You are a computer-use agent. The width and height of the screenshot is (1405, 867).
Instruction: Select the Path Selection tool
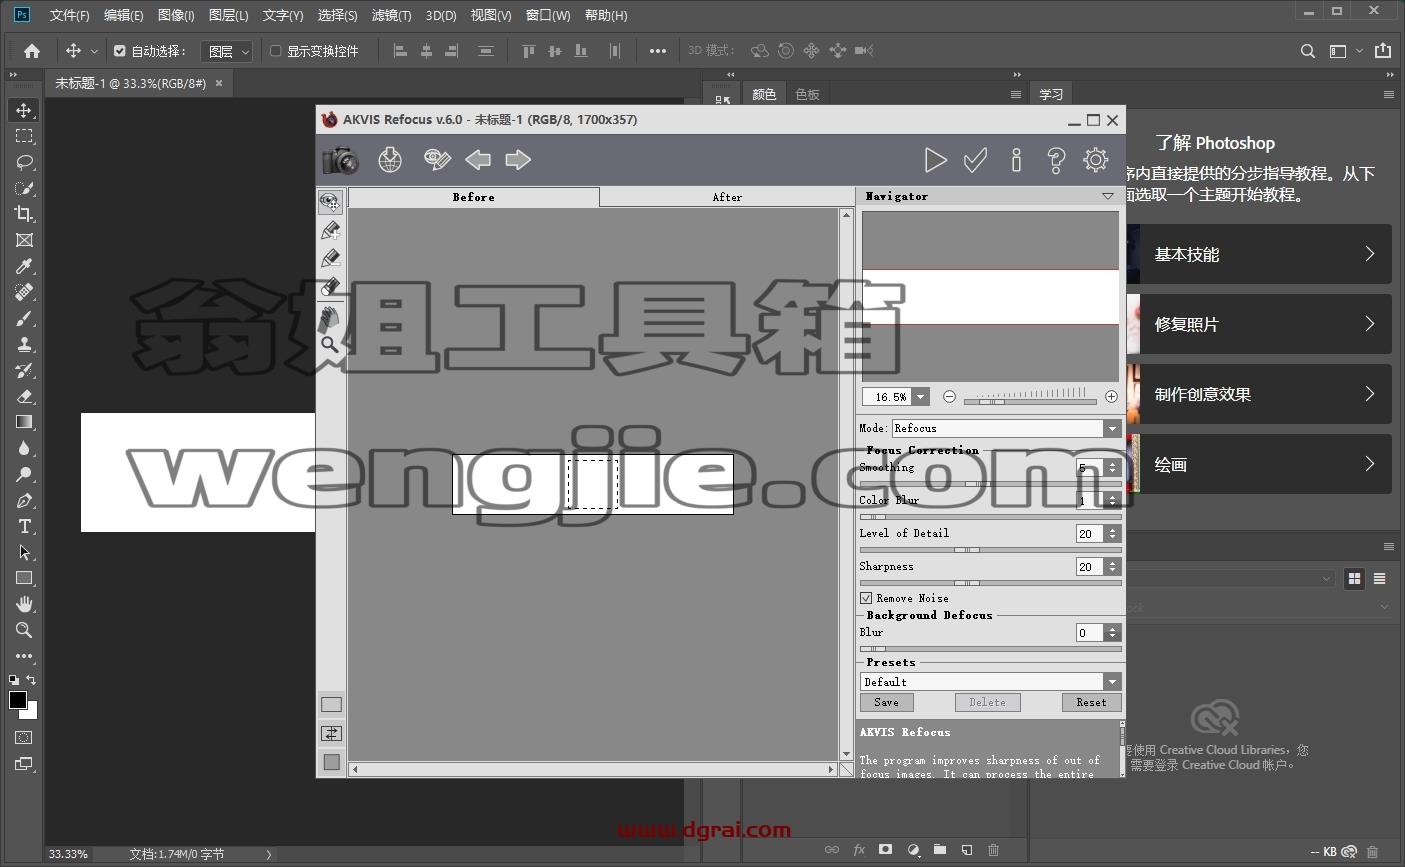tap(24, 552)
